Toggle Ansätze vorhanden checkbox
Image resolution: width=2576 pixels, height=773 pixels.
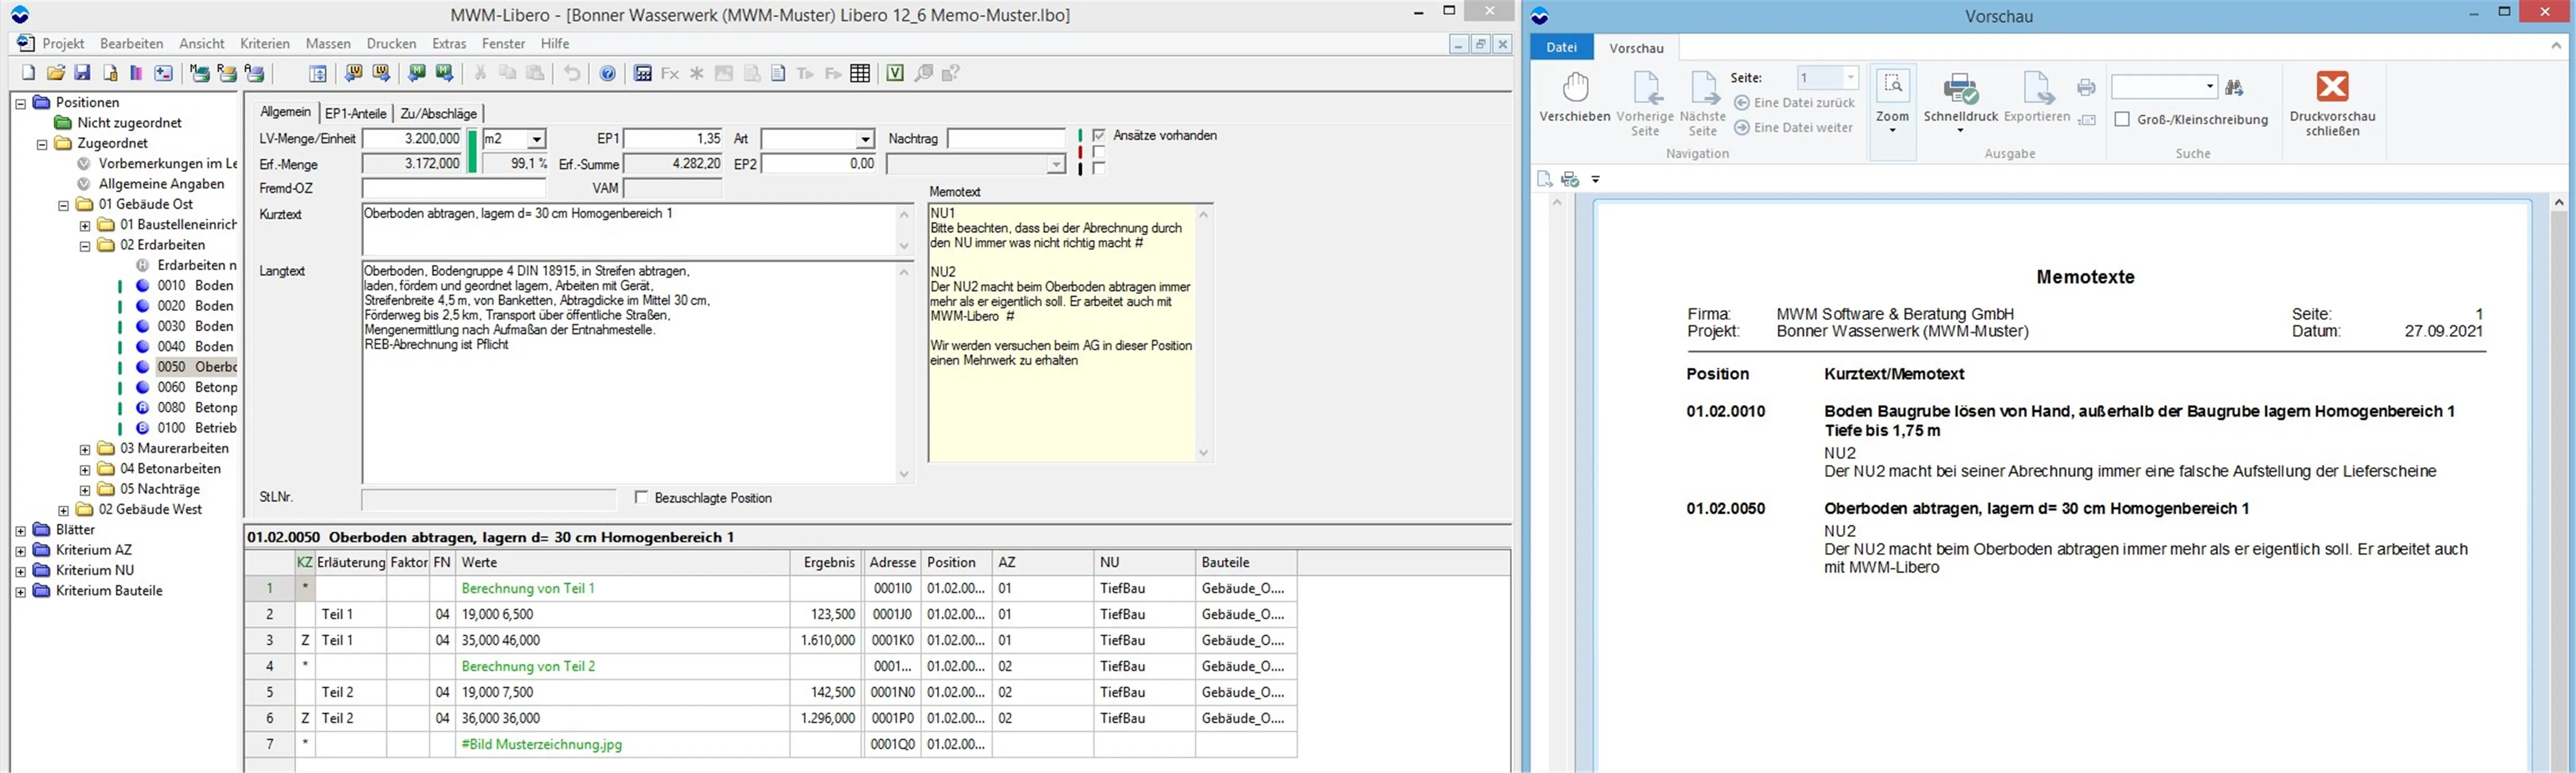click(x=1099, y=135)
